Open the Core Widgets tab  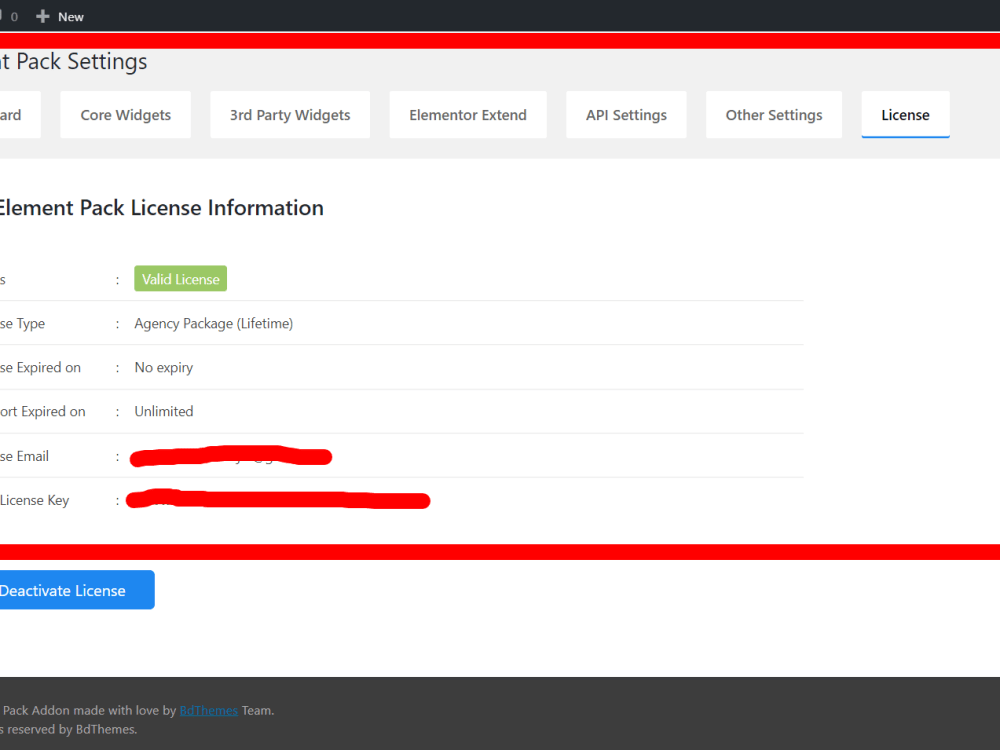click(125, 114)
